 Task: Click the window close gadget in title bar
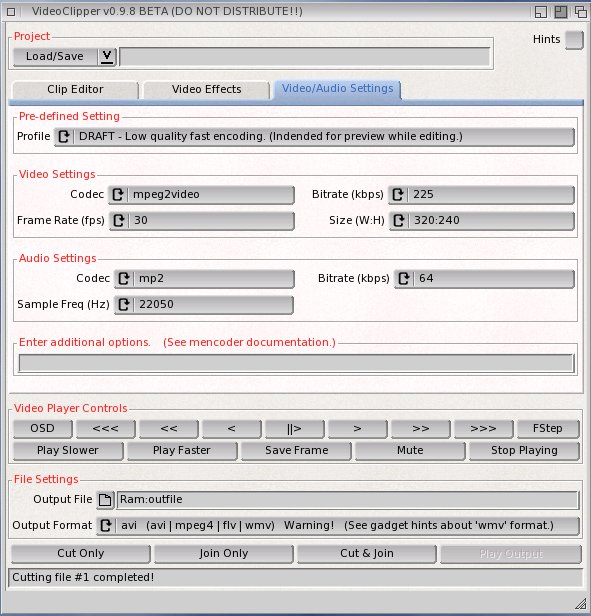11,12
